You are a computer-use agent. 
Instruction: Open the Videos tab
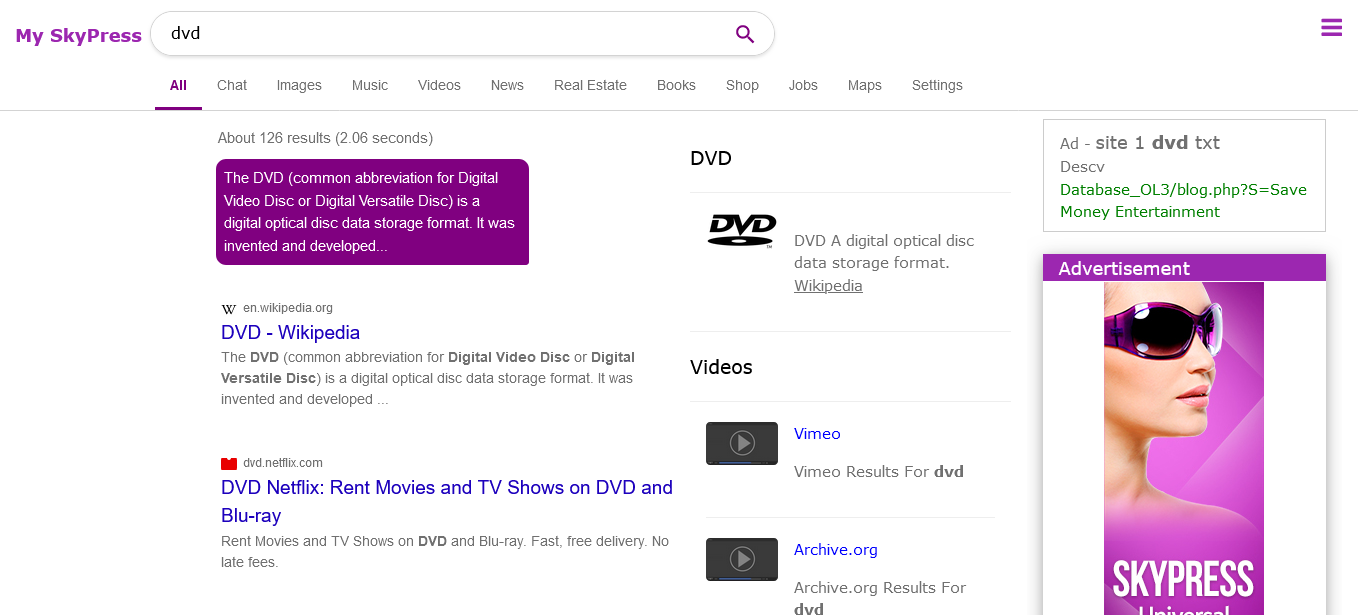pos(439,85)
